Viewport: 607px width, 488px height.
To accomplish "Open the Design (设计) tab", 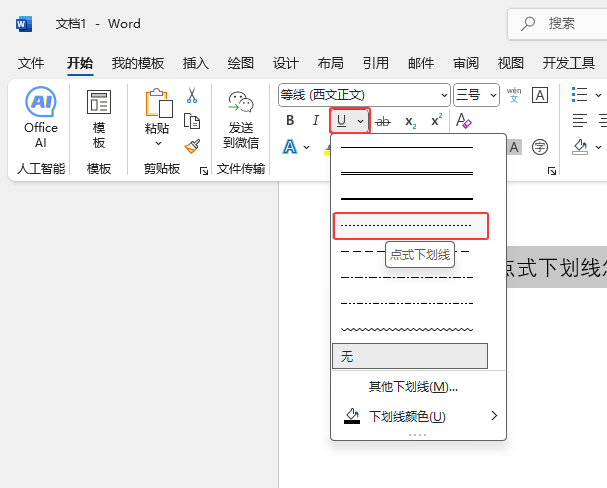I will click(286, 63).
